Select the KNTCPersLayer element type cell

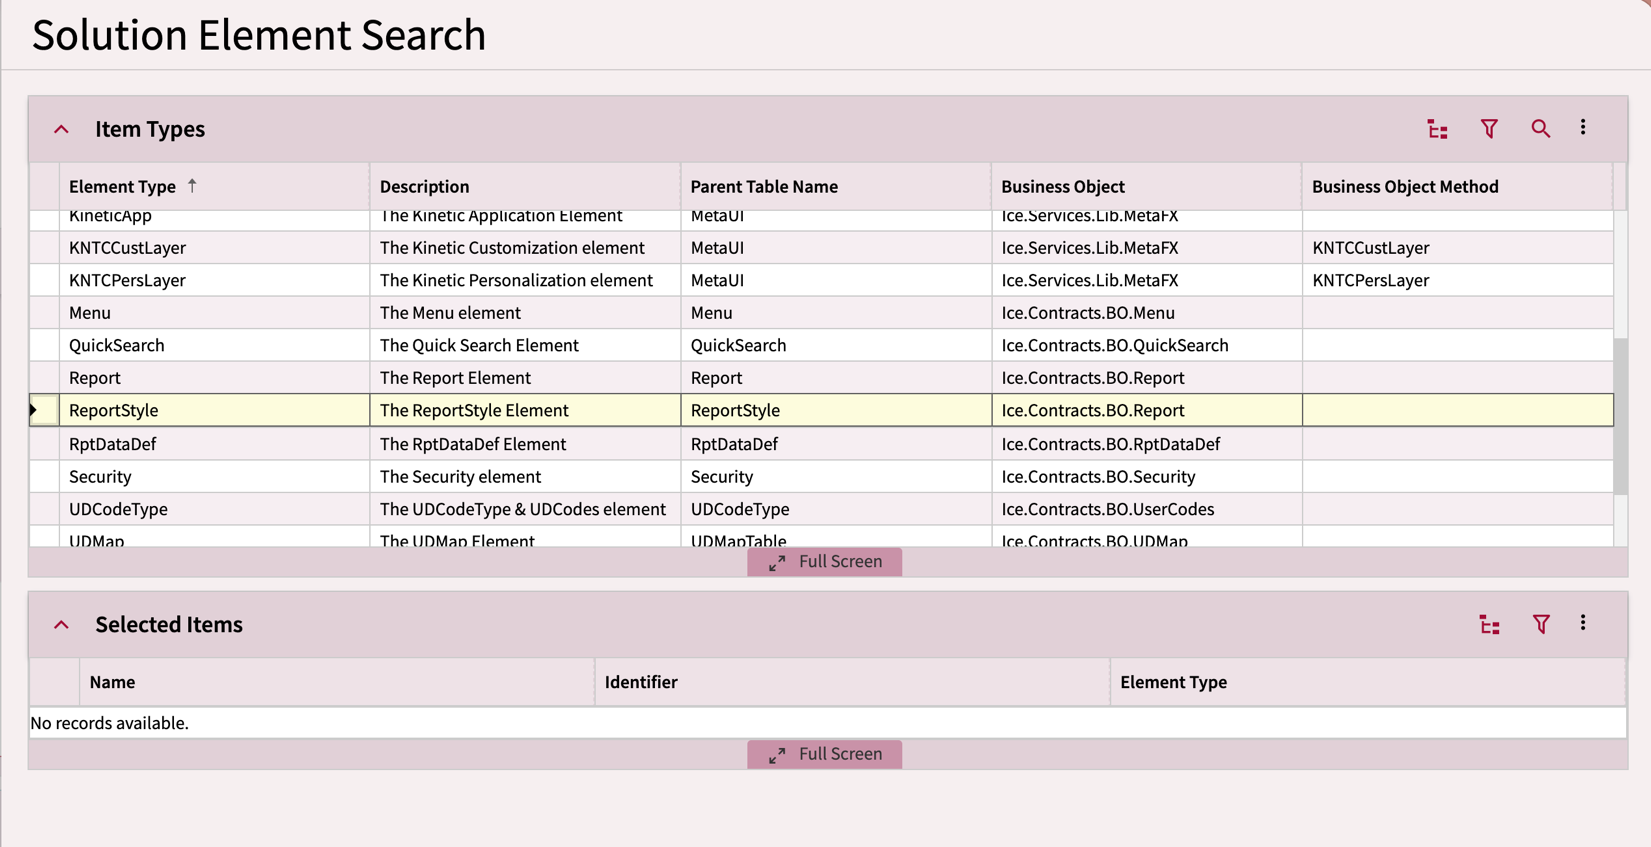tap(214, 281)
